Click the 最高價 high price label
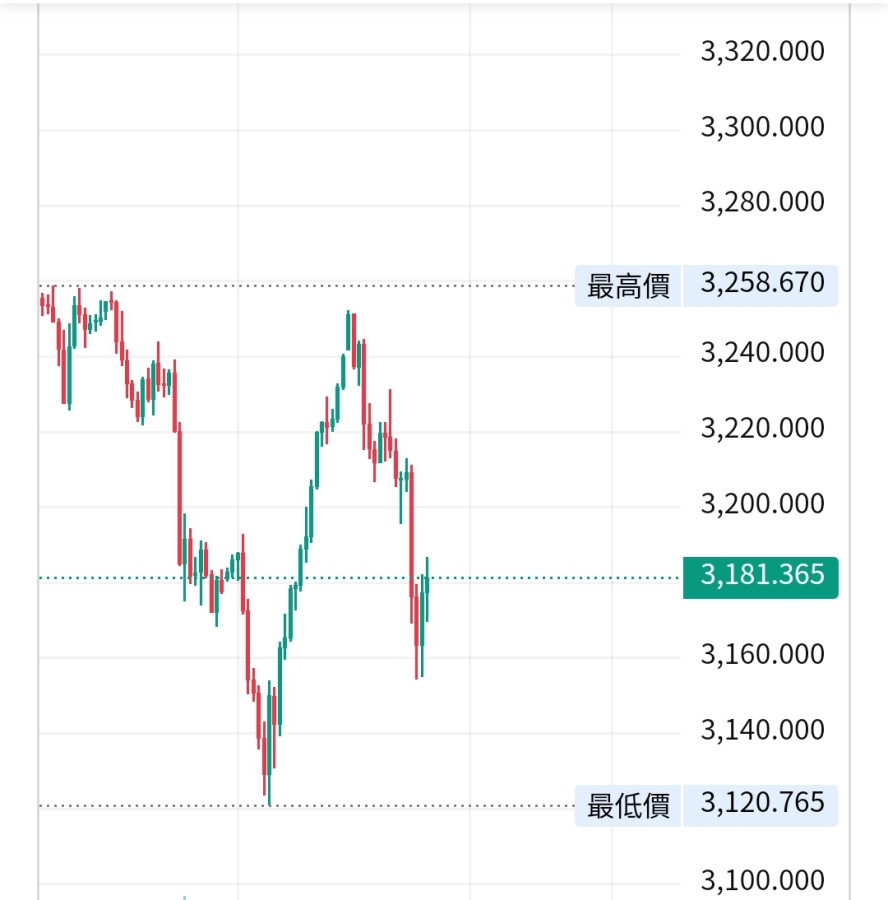This screenshot has height=900, width=888. (x=628, y=285)
